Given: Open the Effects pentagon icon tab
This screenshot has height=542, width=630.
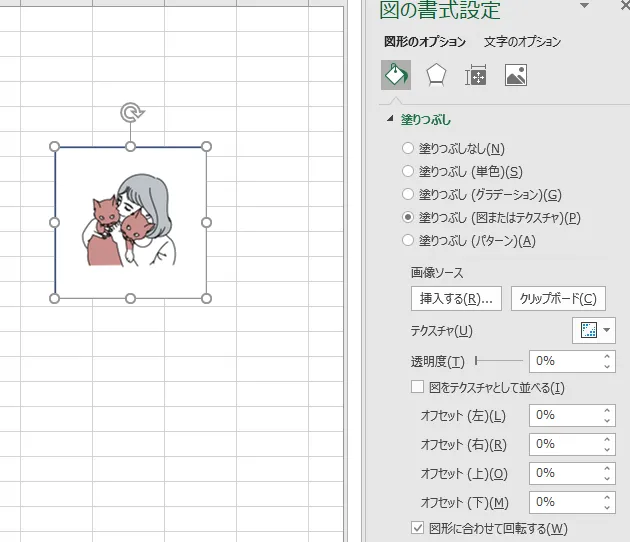Looking at the screenshot, I should point(436,75).
